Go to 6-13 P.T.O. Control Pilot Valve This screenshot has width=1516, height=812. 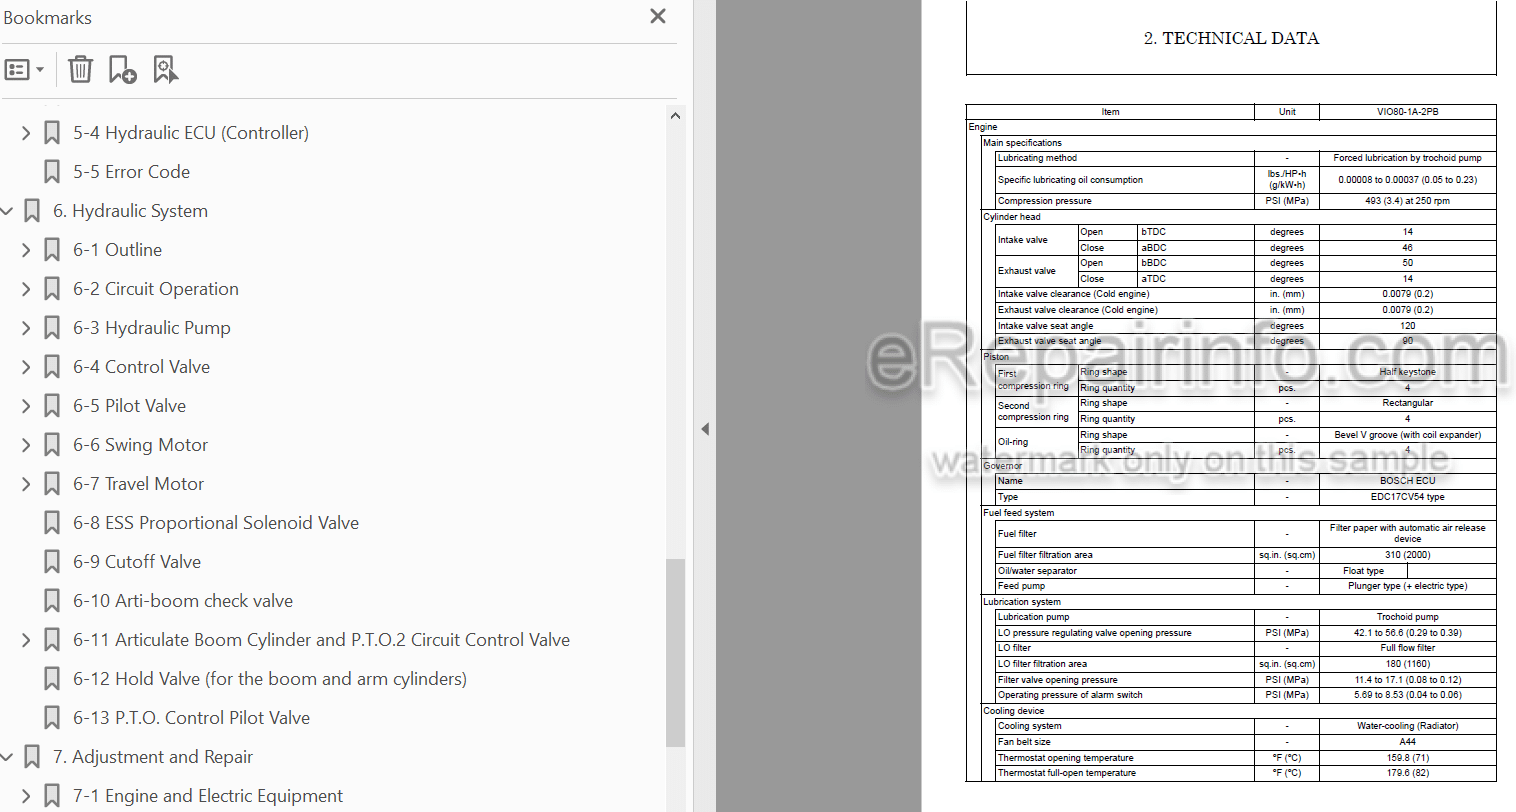pos(191,718)
